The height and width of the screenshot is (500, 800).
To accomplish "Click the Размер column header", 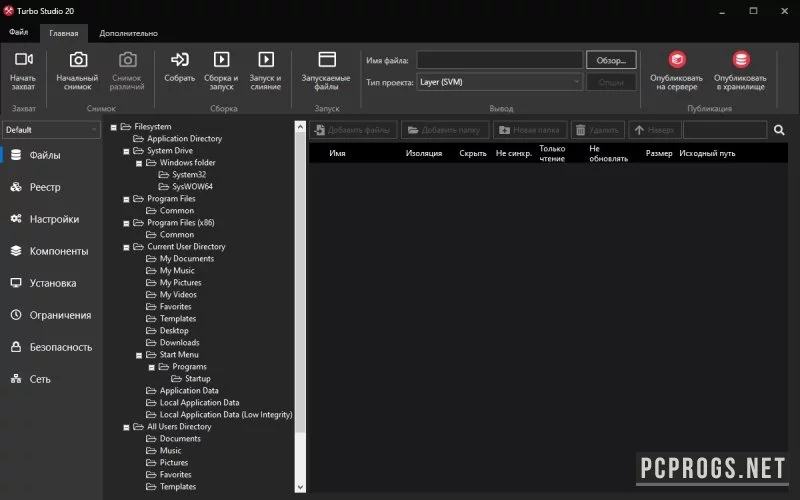I will (x=659, y=153).
